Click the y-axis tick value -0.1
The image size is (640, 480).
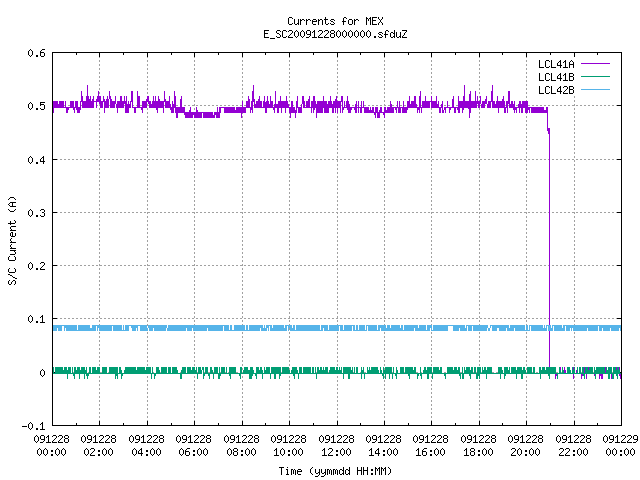(x=33, y=426)
